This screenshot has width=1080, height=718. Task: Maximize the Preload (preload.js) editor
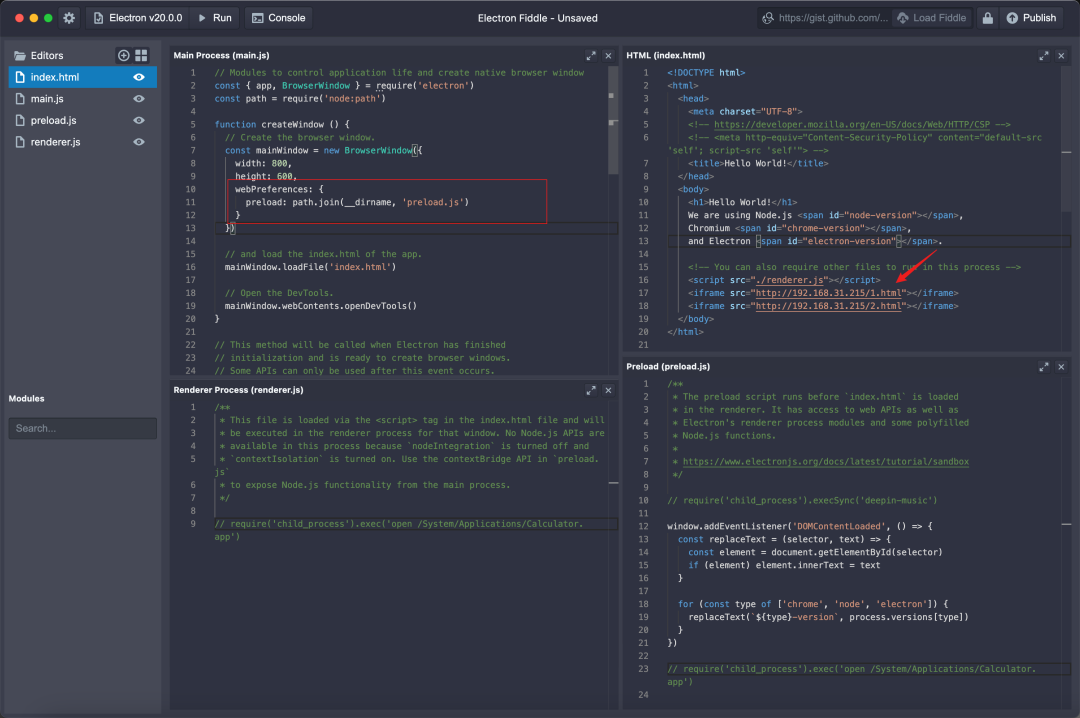click(1043, 367)
